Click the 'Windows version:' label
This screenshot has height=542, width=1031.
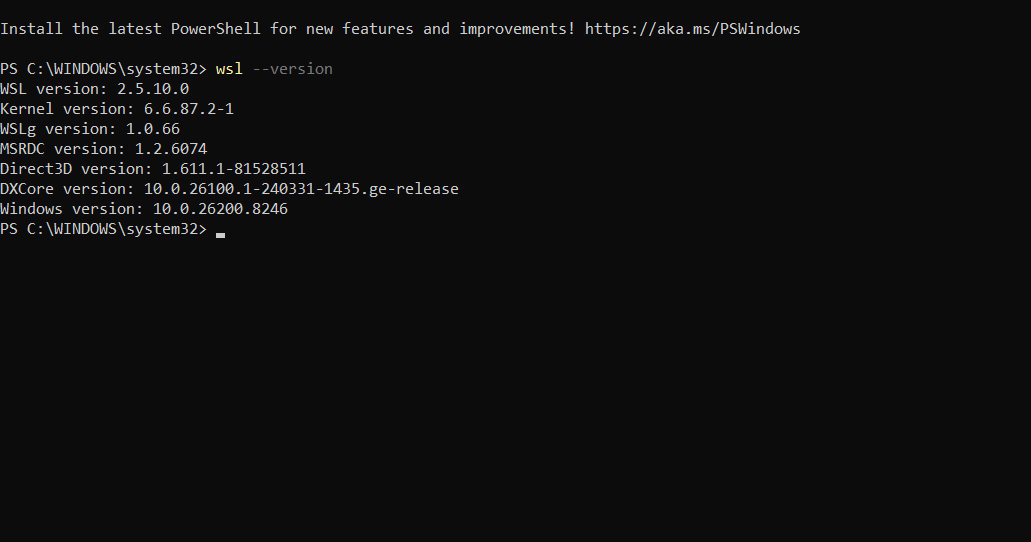pos(72,209)
